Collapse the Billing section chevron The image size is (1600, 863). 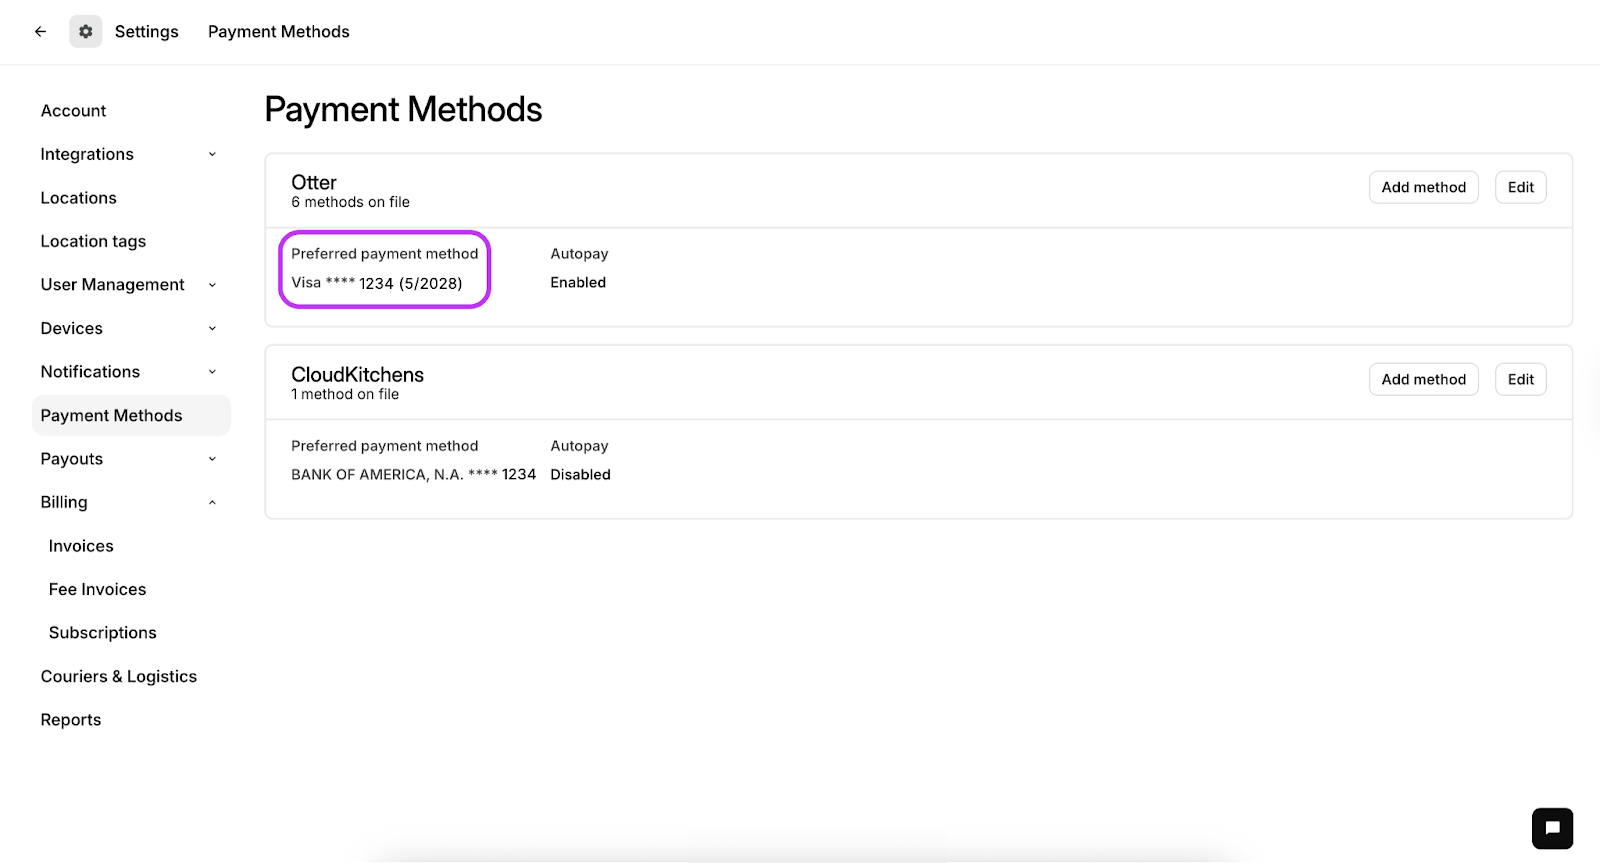point(212,502)
